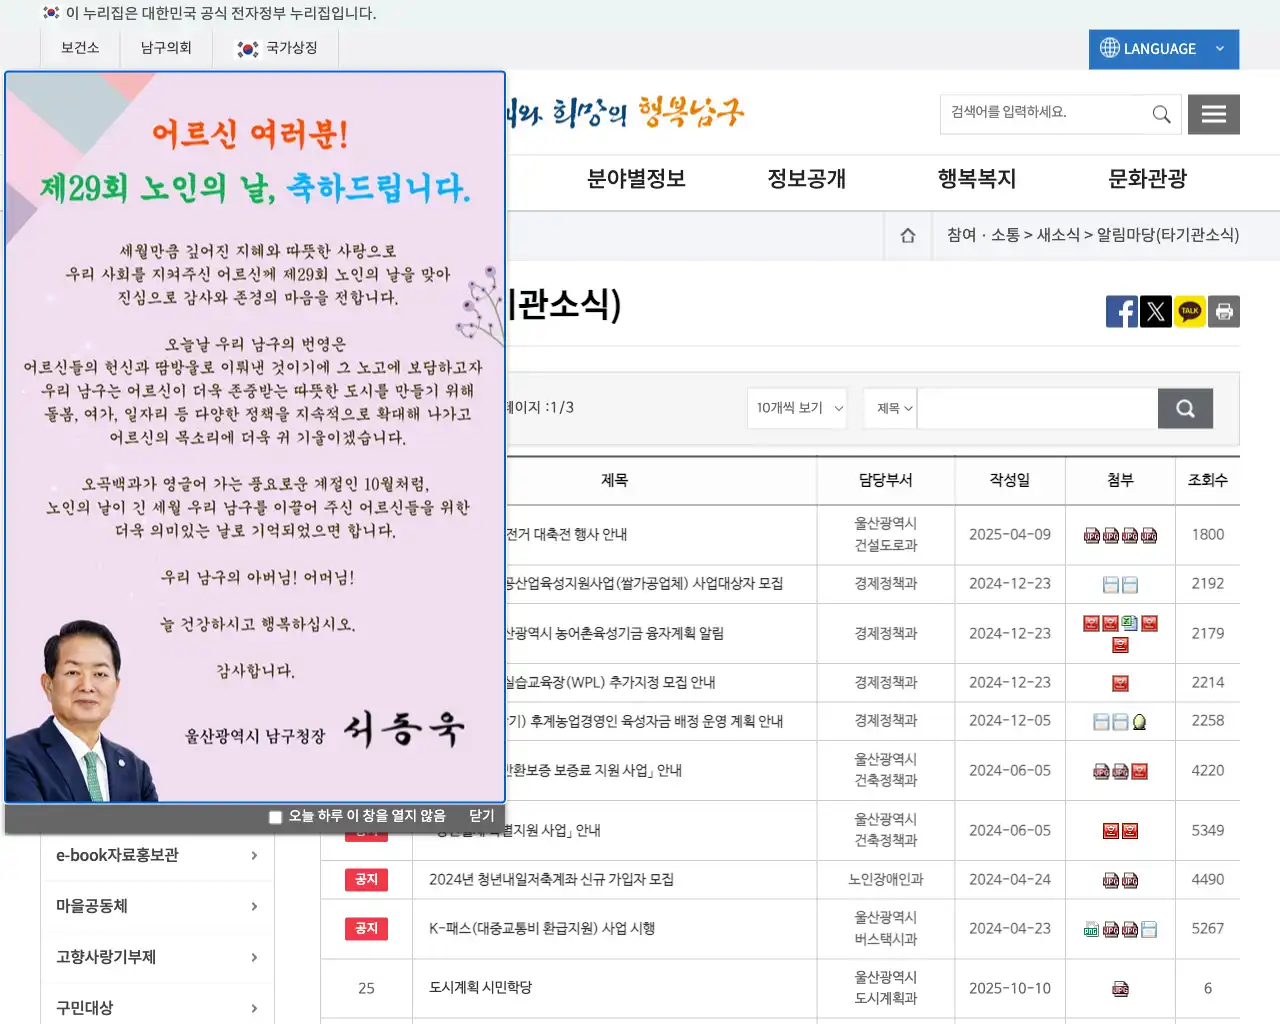Image resolution: width=1280 pixels, height=1024 pixels.
Task: Open the lightbulb attachment in the 2258 views row
Action: (1139, 722)
